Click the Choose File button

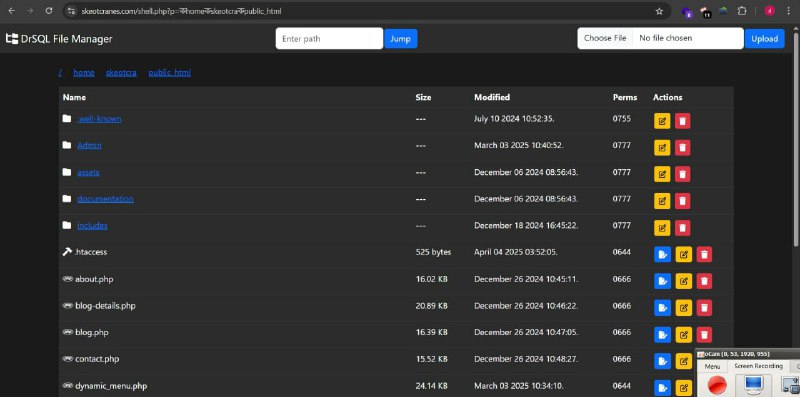coord(605,38)
